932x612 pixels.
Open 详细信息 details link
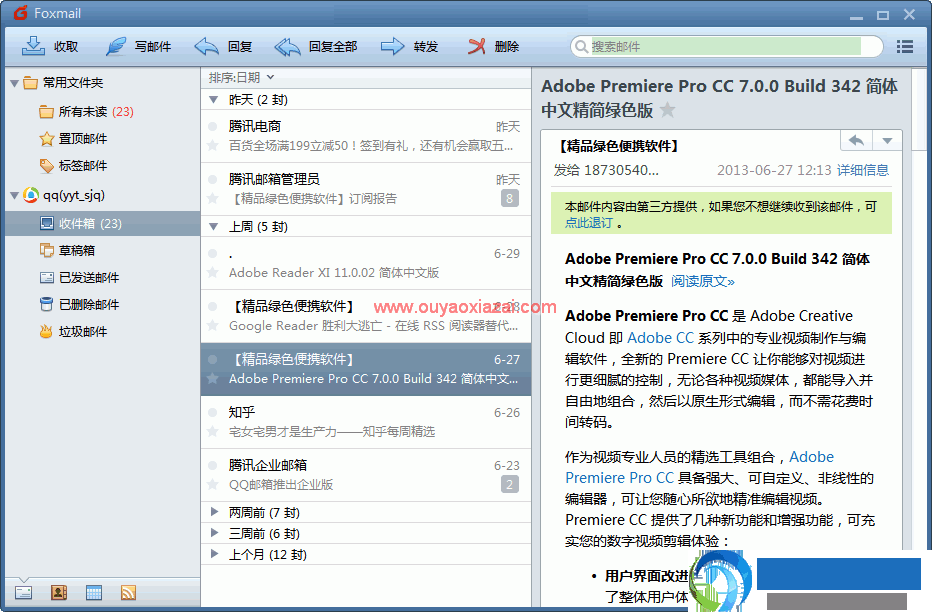click(x=862, y=171)
